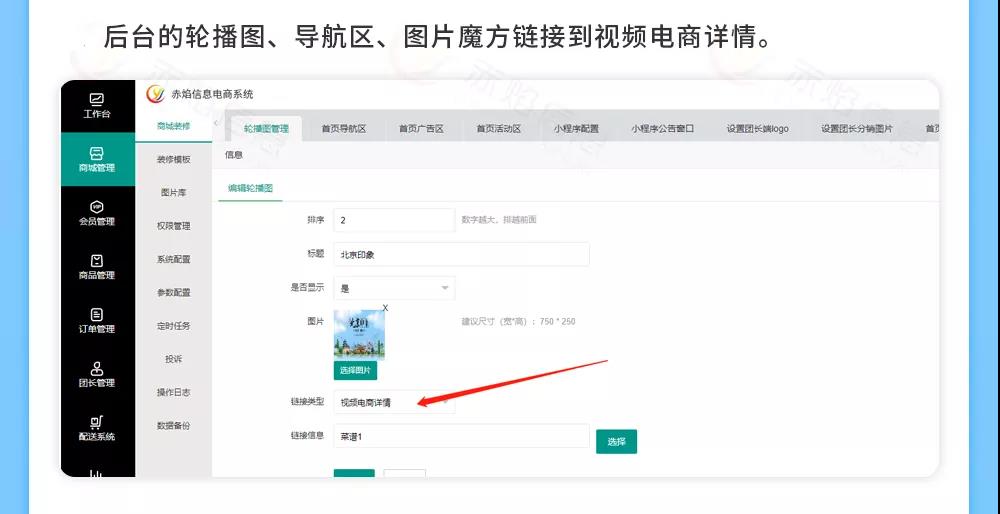Open 团长管理 group leader icon
The image size is (1000, 514).
point(97,370)
